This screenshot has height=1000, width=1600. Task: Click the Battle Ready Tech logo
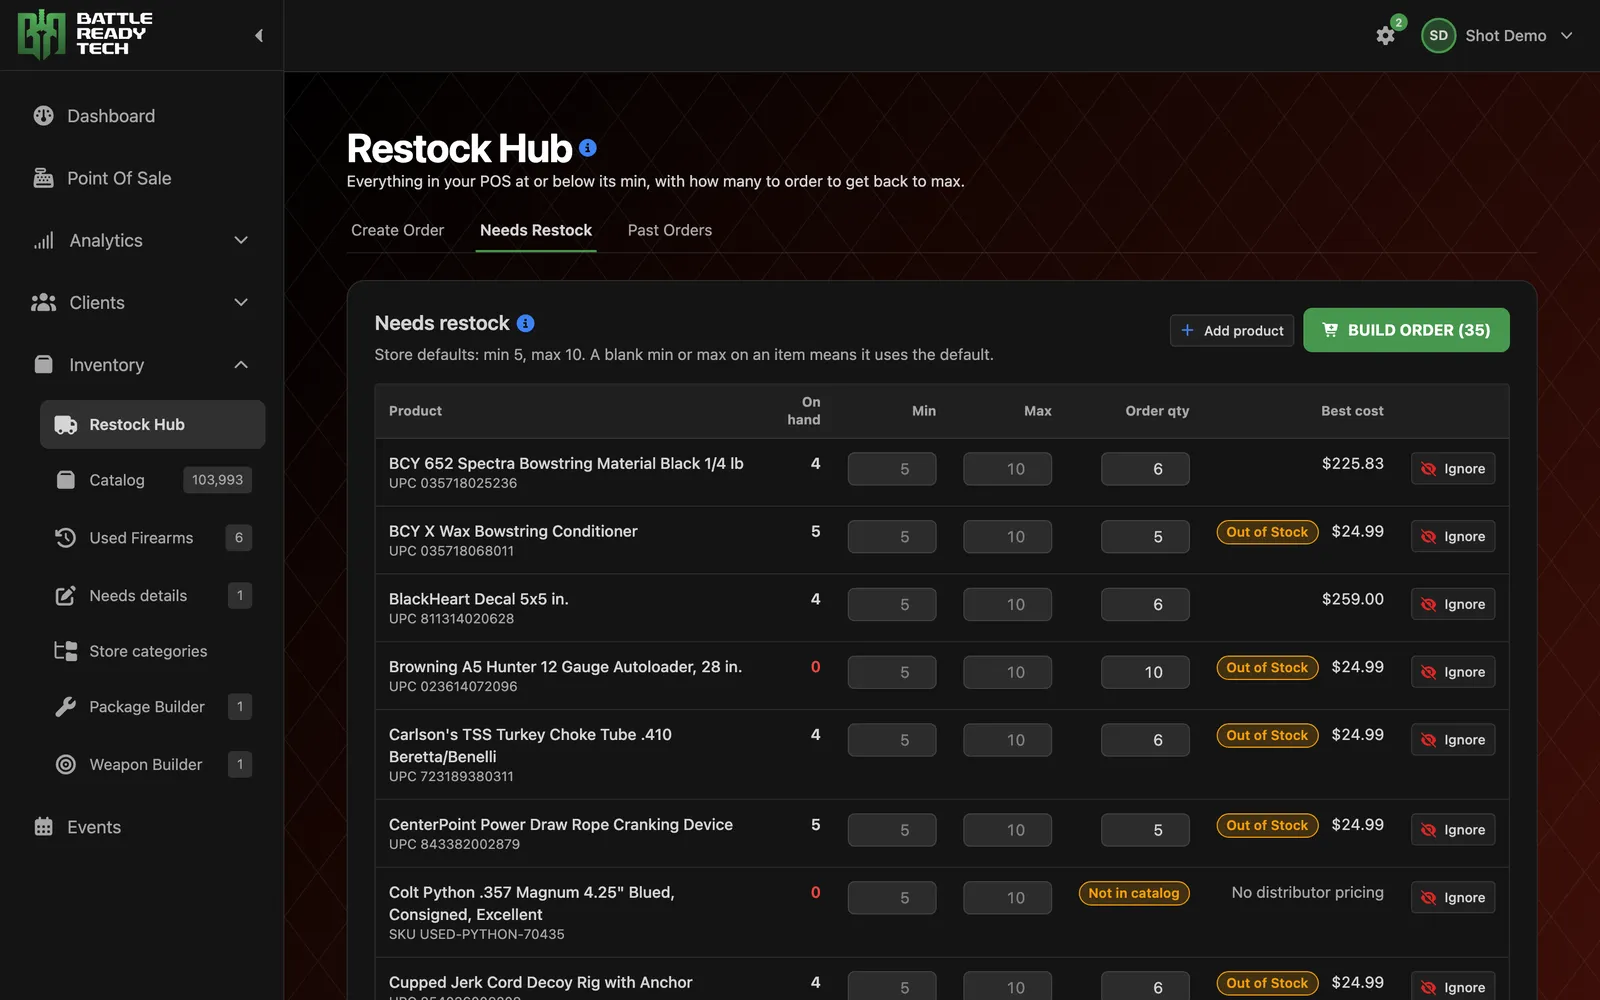coord(85,35)
